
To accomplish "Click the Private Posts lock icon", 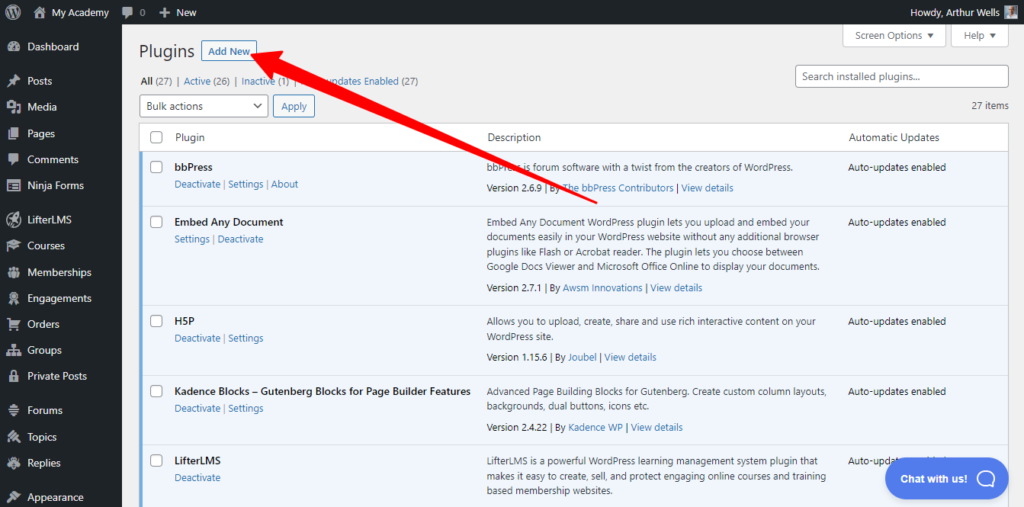I will (13, 376).
